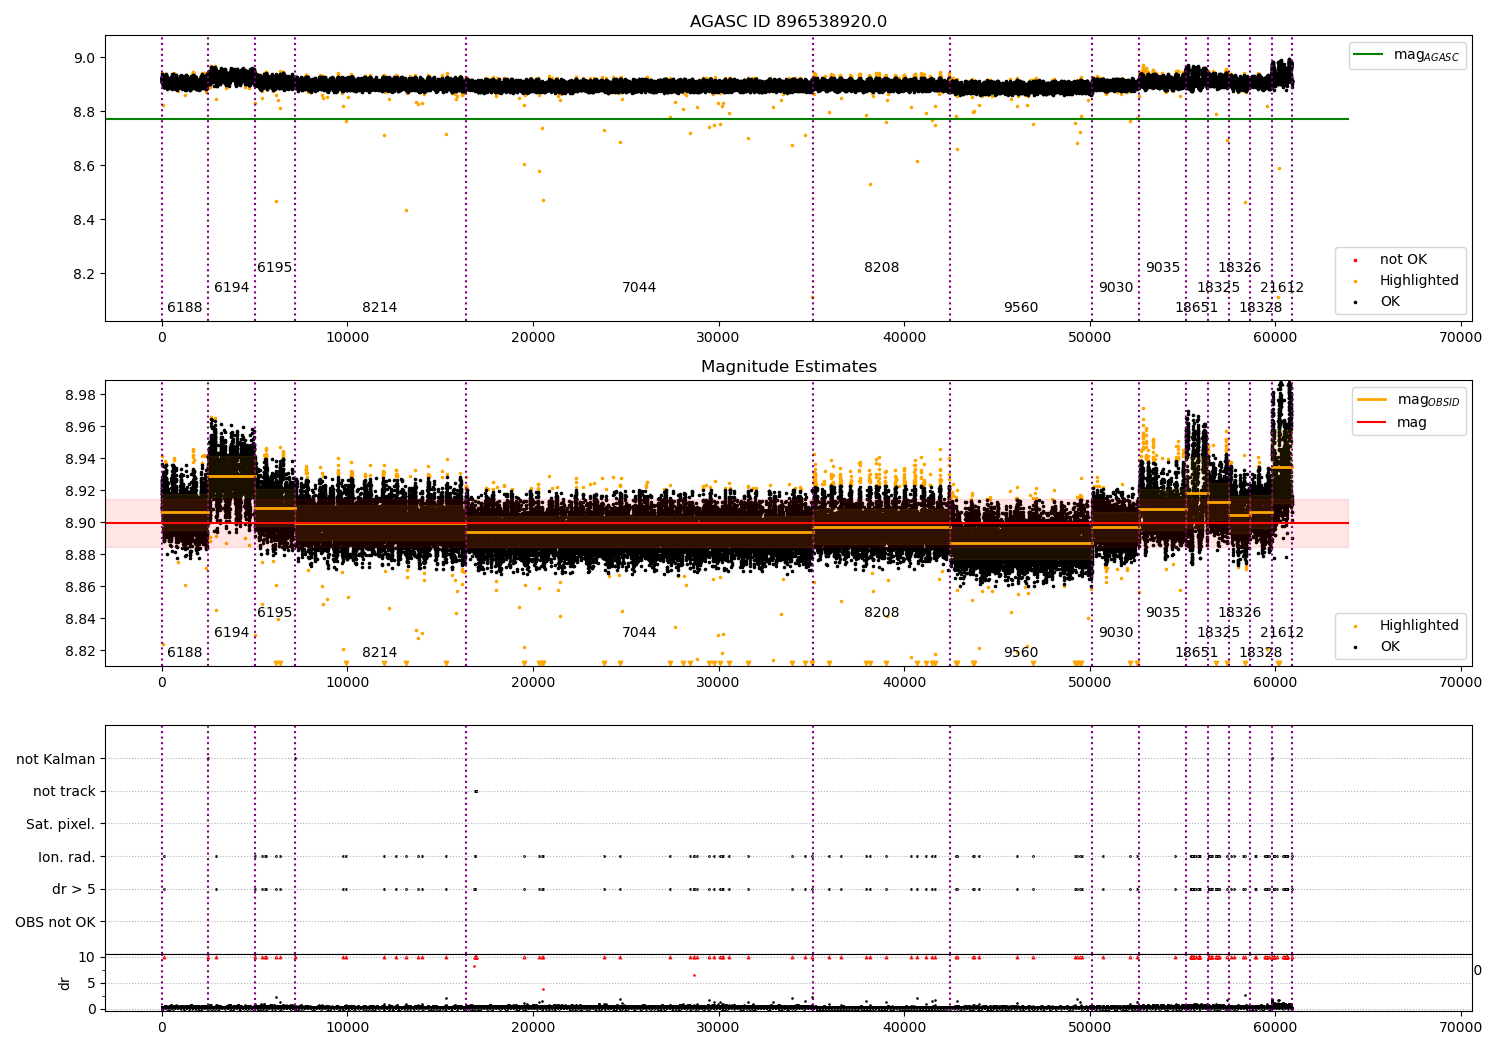This screenshot has width=1500, height=1050.
Task: Select the mag OBSID legend entry
Action: (x=1410, y=400)
